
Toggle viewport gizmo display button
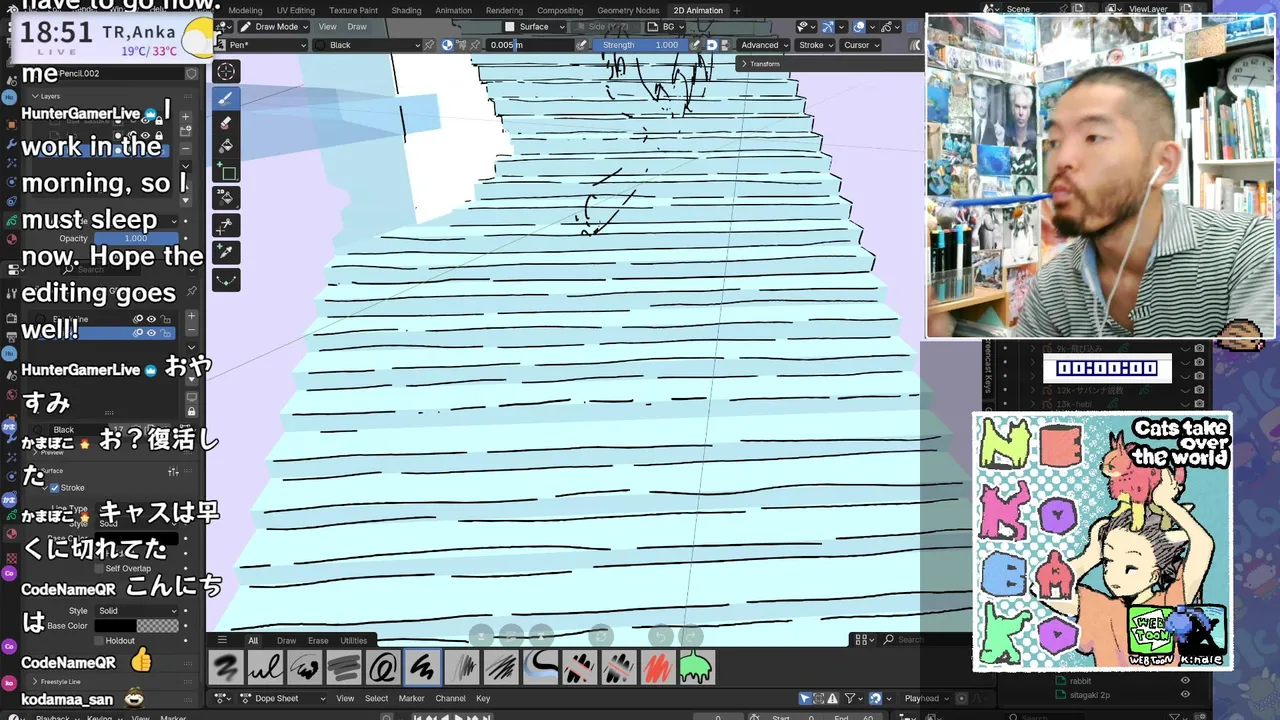click(x=830, y=27)
